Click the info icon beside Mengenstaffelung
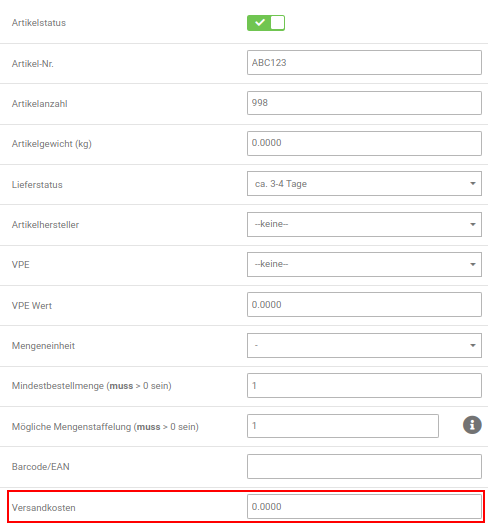This screenshot has width=488, height=525. coord(472,425)
